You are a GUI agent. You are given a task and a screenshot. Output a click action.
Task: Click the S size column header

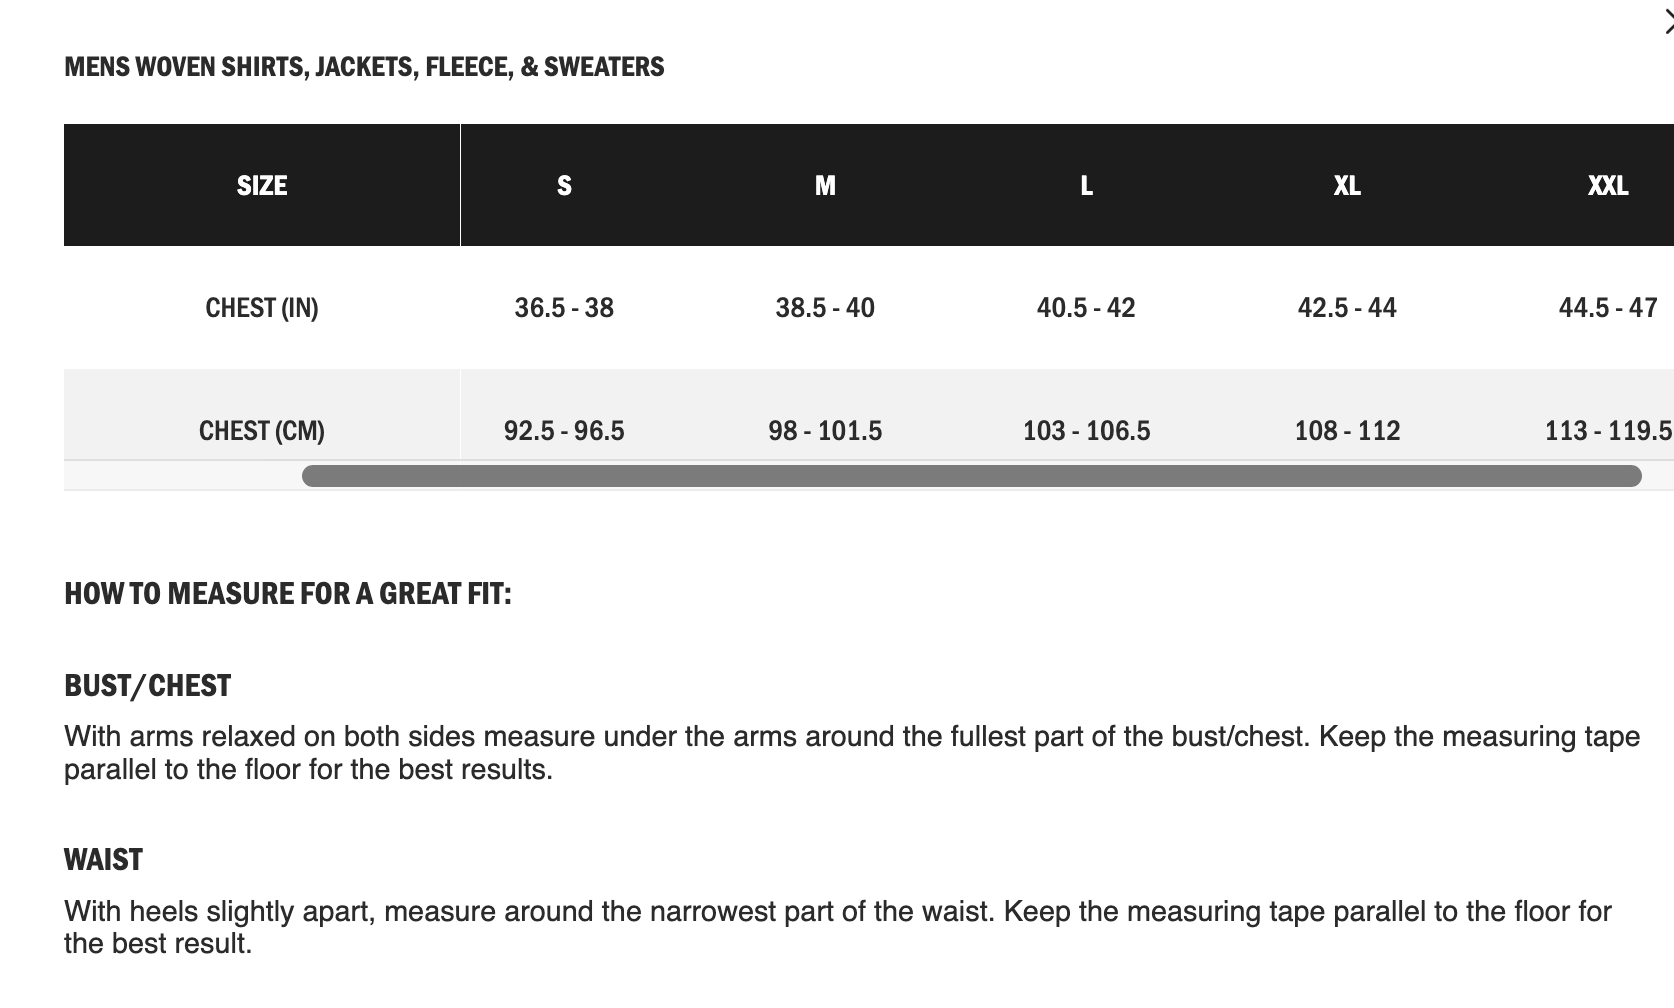564,185
